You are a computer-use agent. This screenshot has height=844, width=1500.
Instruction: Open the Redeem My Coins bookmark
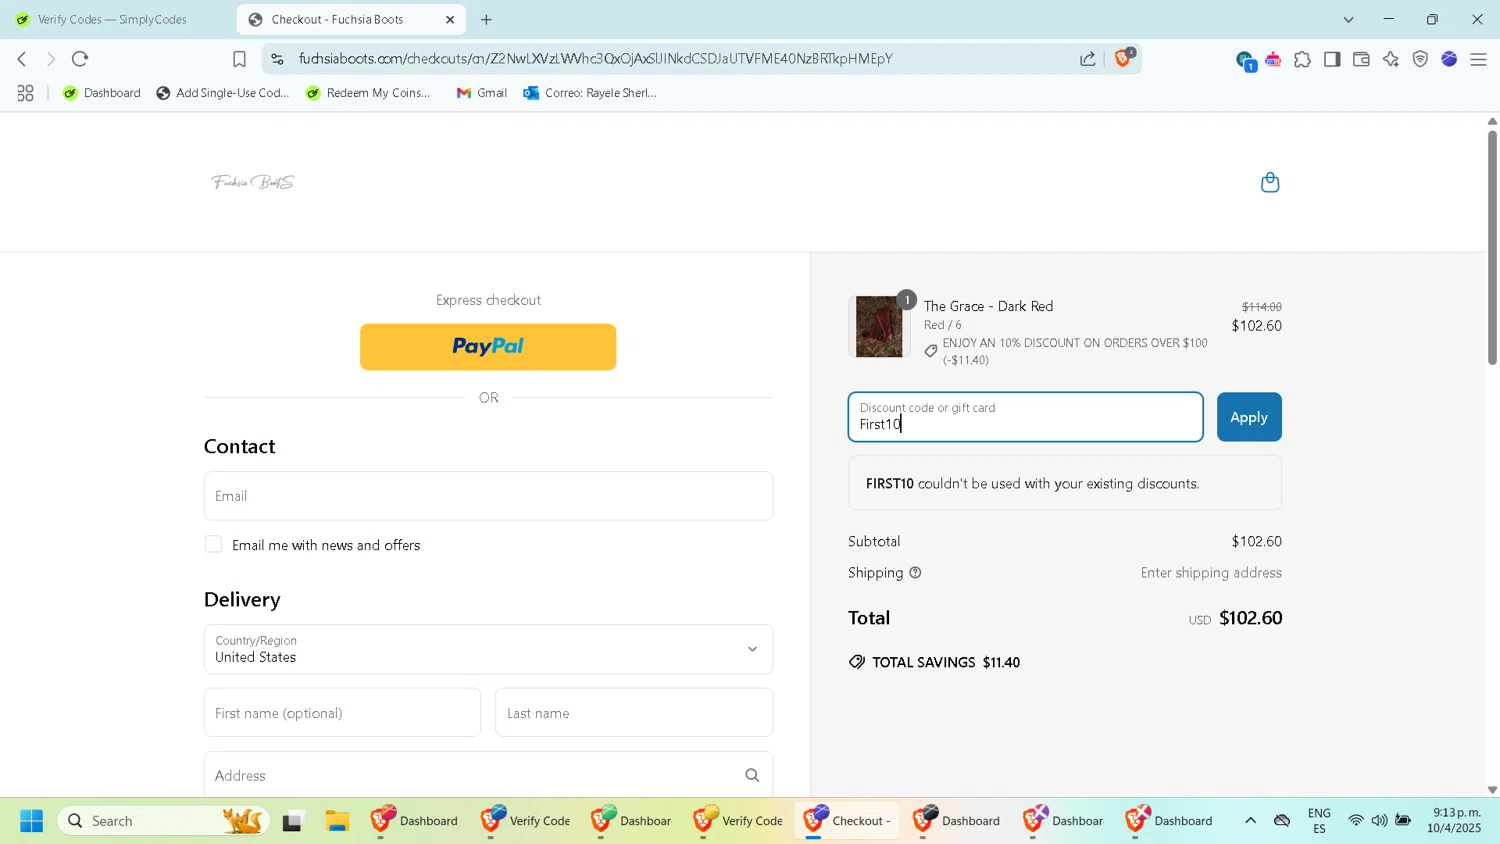[x=368, y=93]
